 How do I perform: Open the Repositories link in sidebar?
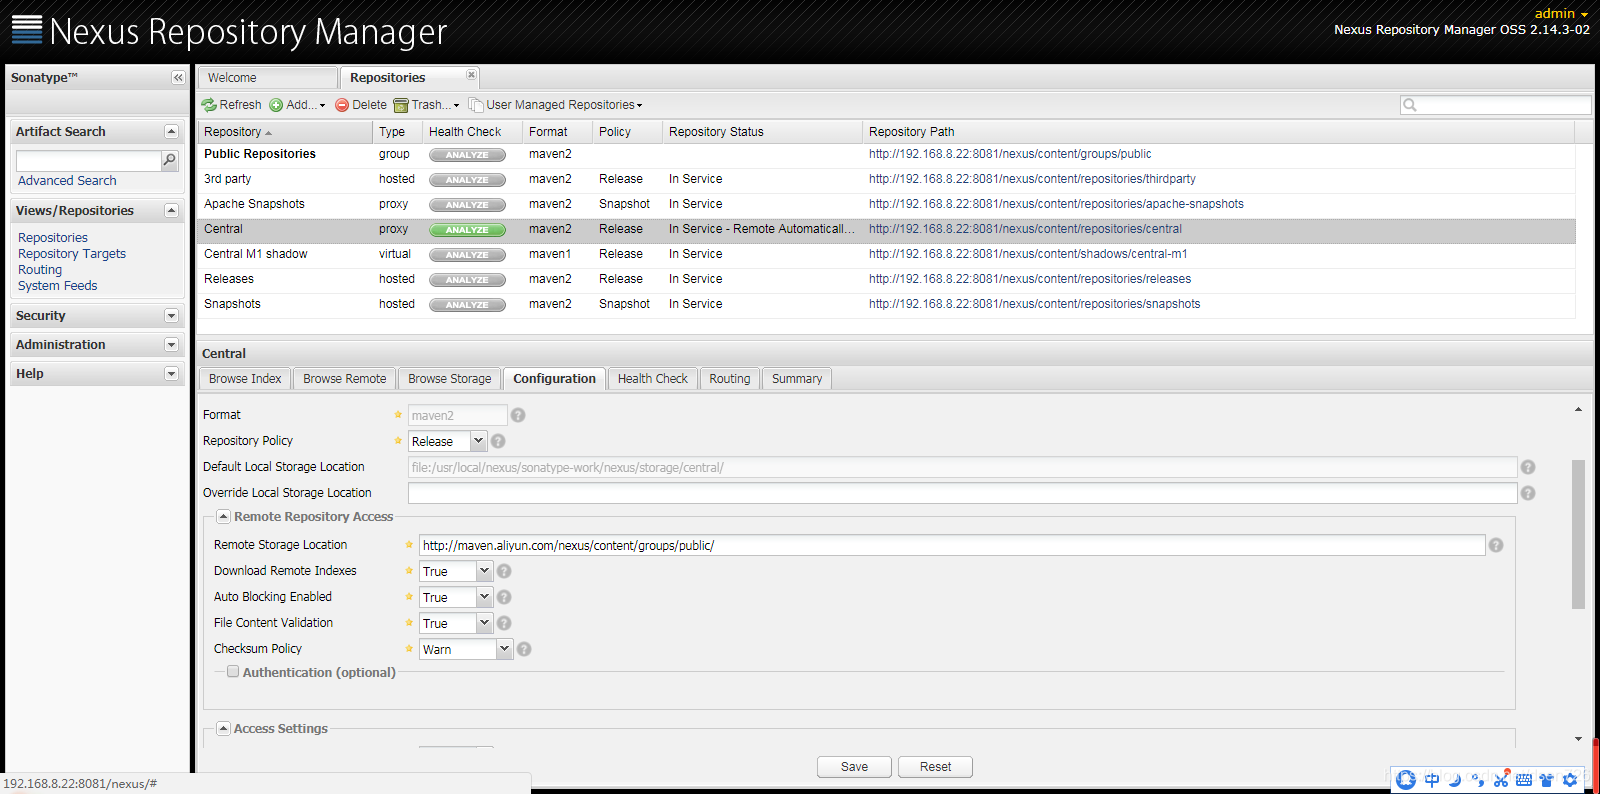point(53,238)
